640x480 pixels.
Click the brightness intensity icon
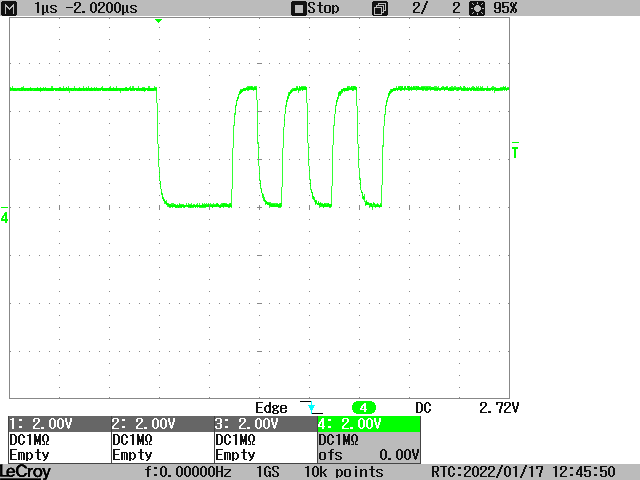[477, 9]
